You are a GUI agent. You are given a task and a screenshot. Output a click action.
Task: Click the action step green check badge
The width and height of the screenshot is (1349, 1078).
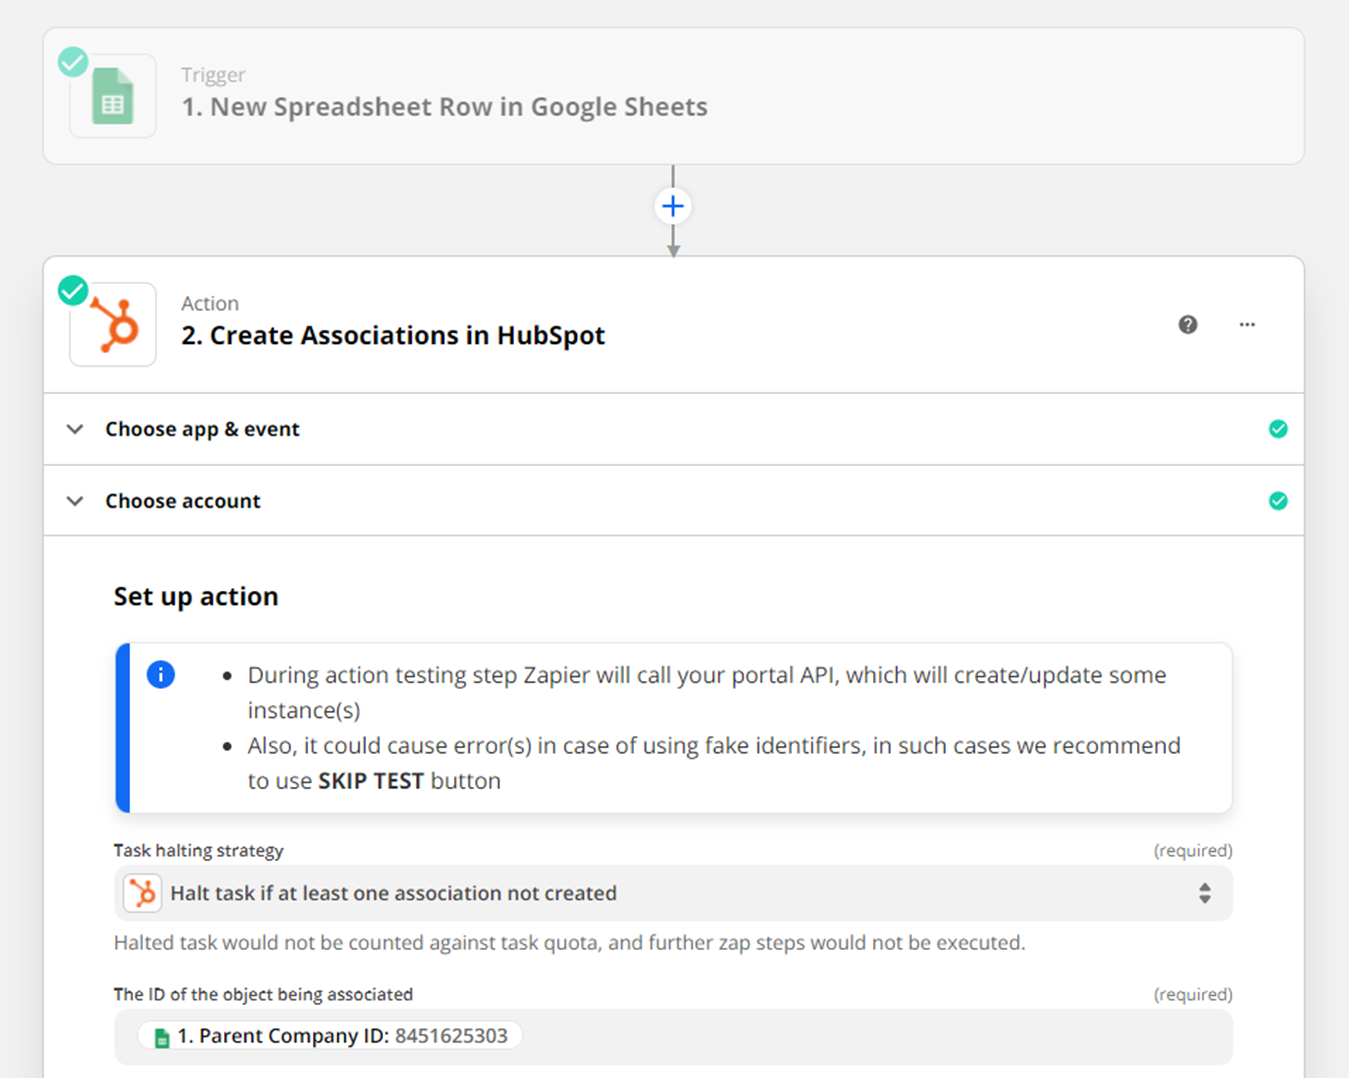pyautogui.click(x=73, y=291)
